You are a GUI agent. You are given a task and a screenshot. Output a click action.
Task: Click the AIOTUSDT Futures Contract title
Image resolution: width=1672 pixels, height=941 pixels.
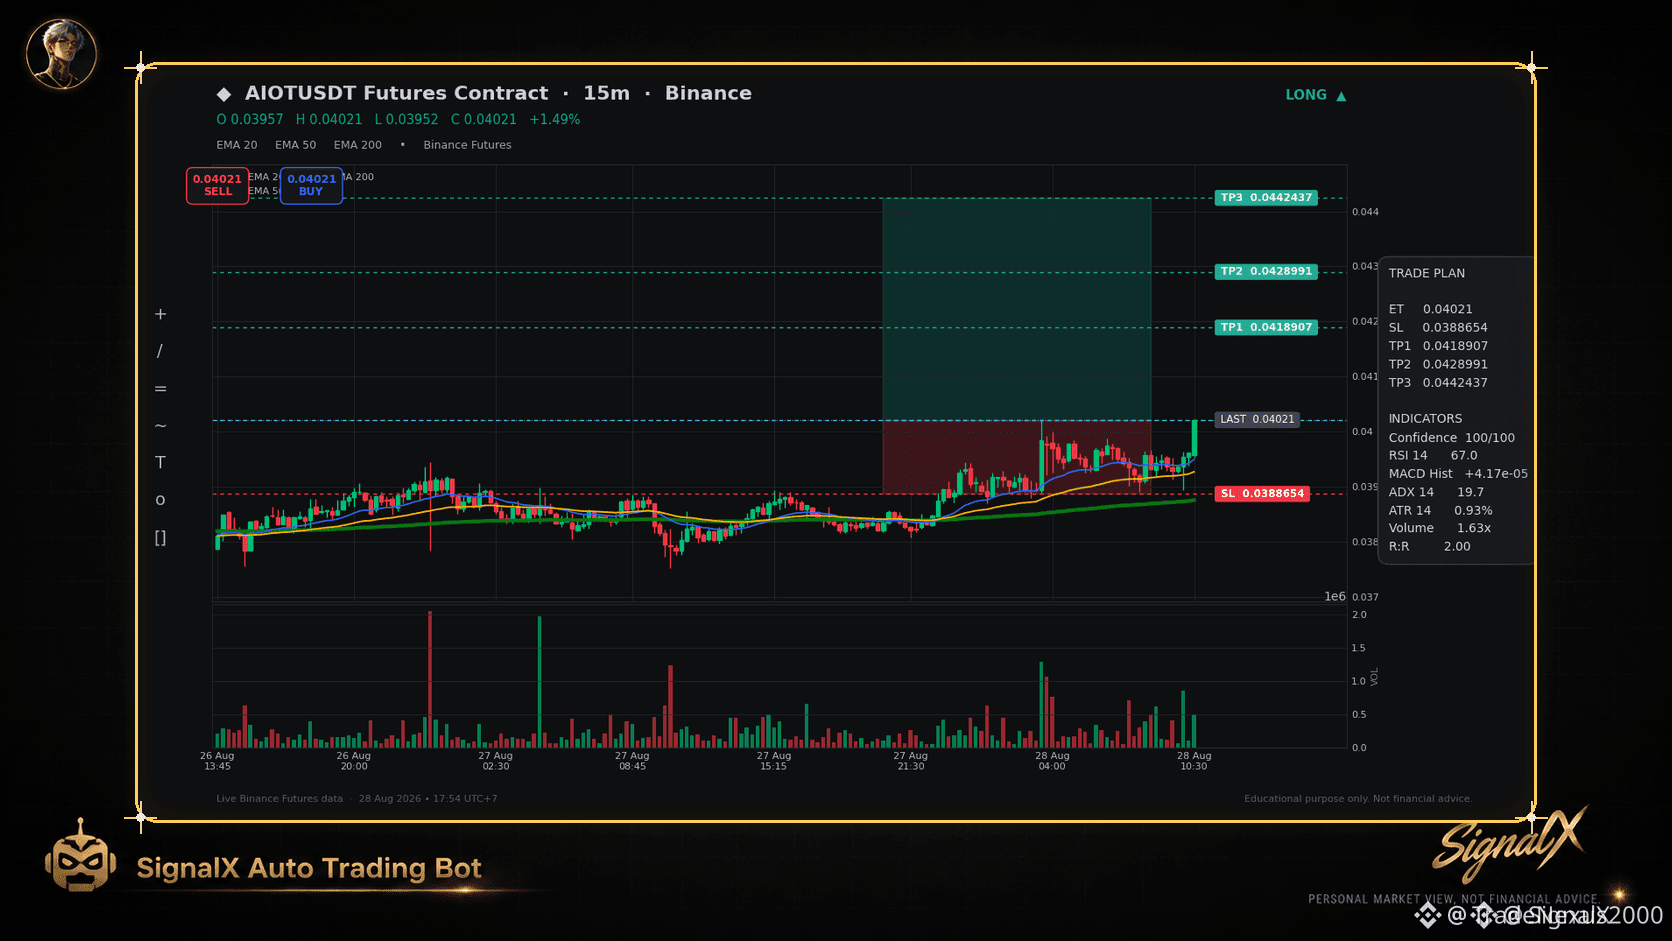(x=397, y=93)
